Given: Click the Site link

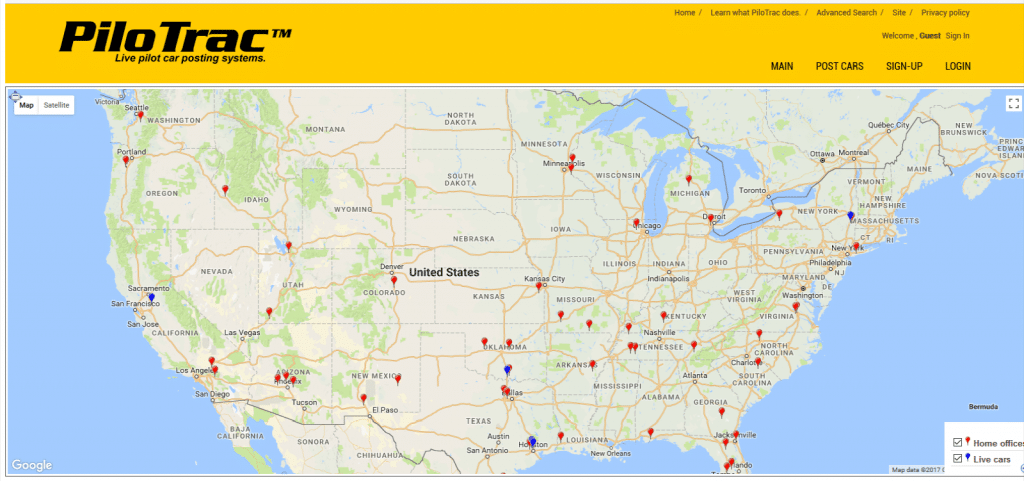Looking at the screenshot, I should (899, 12).
